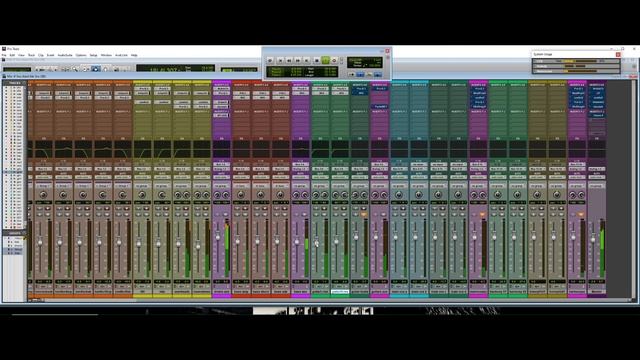Click the volume fader on the first purple aux strip

point(218,237)
